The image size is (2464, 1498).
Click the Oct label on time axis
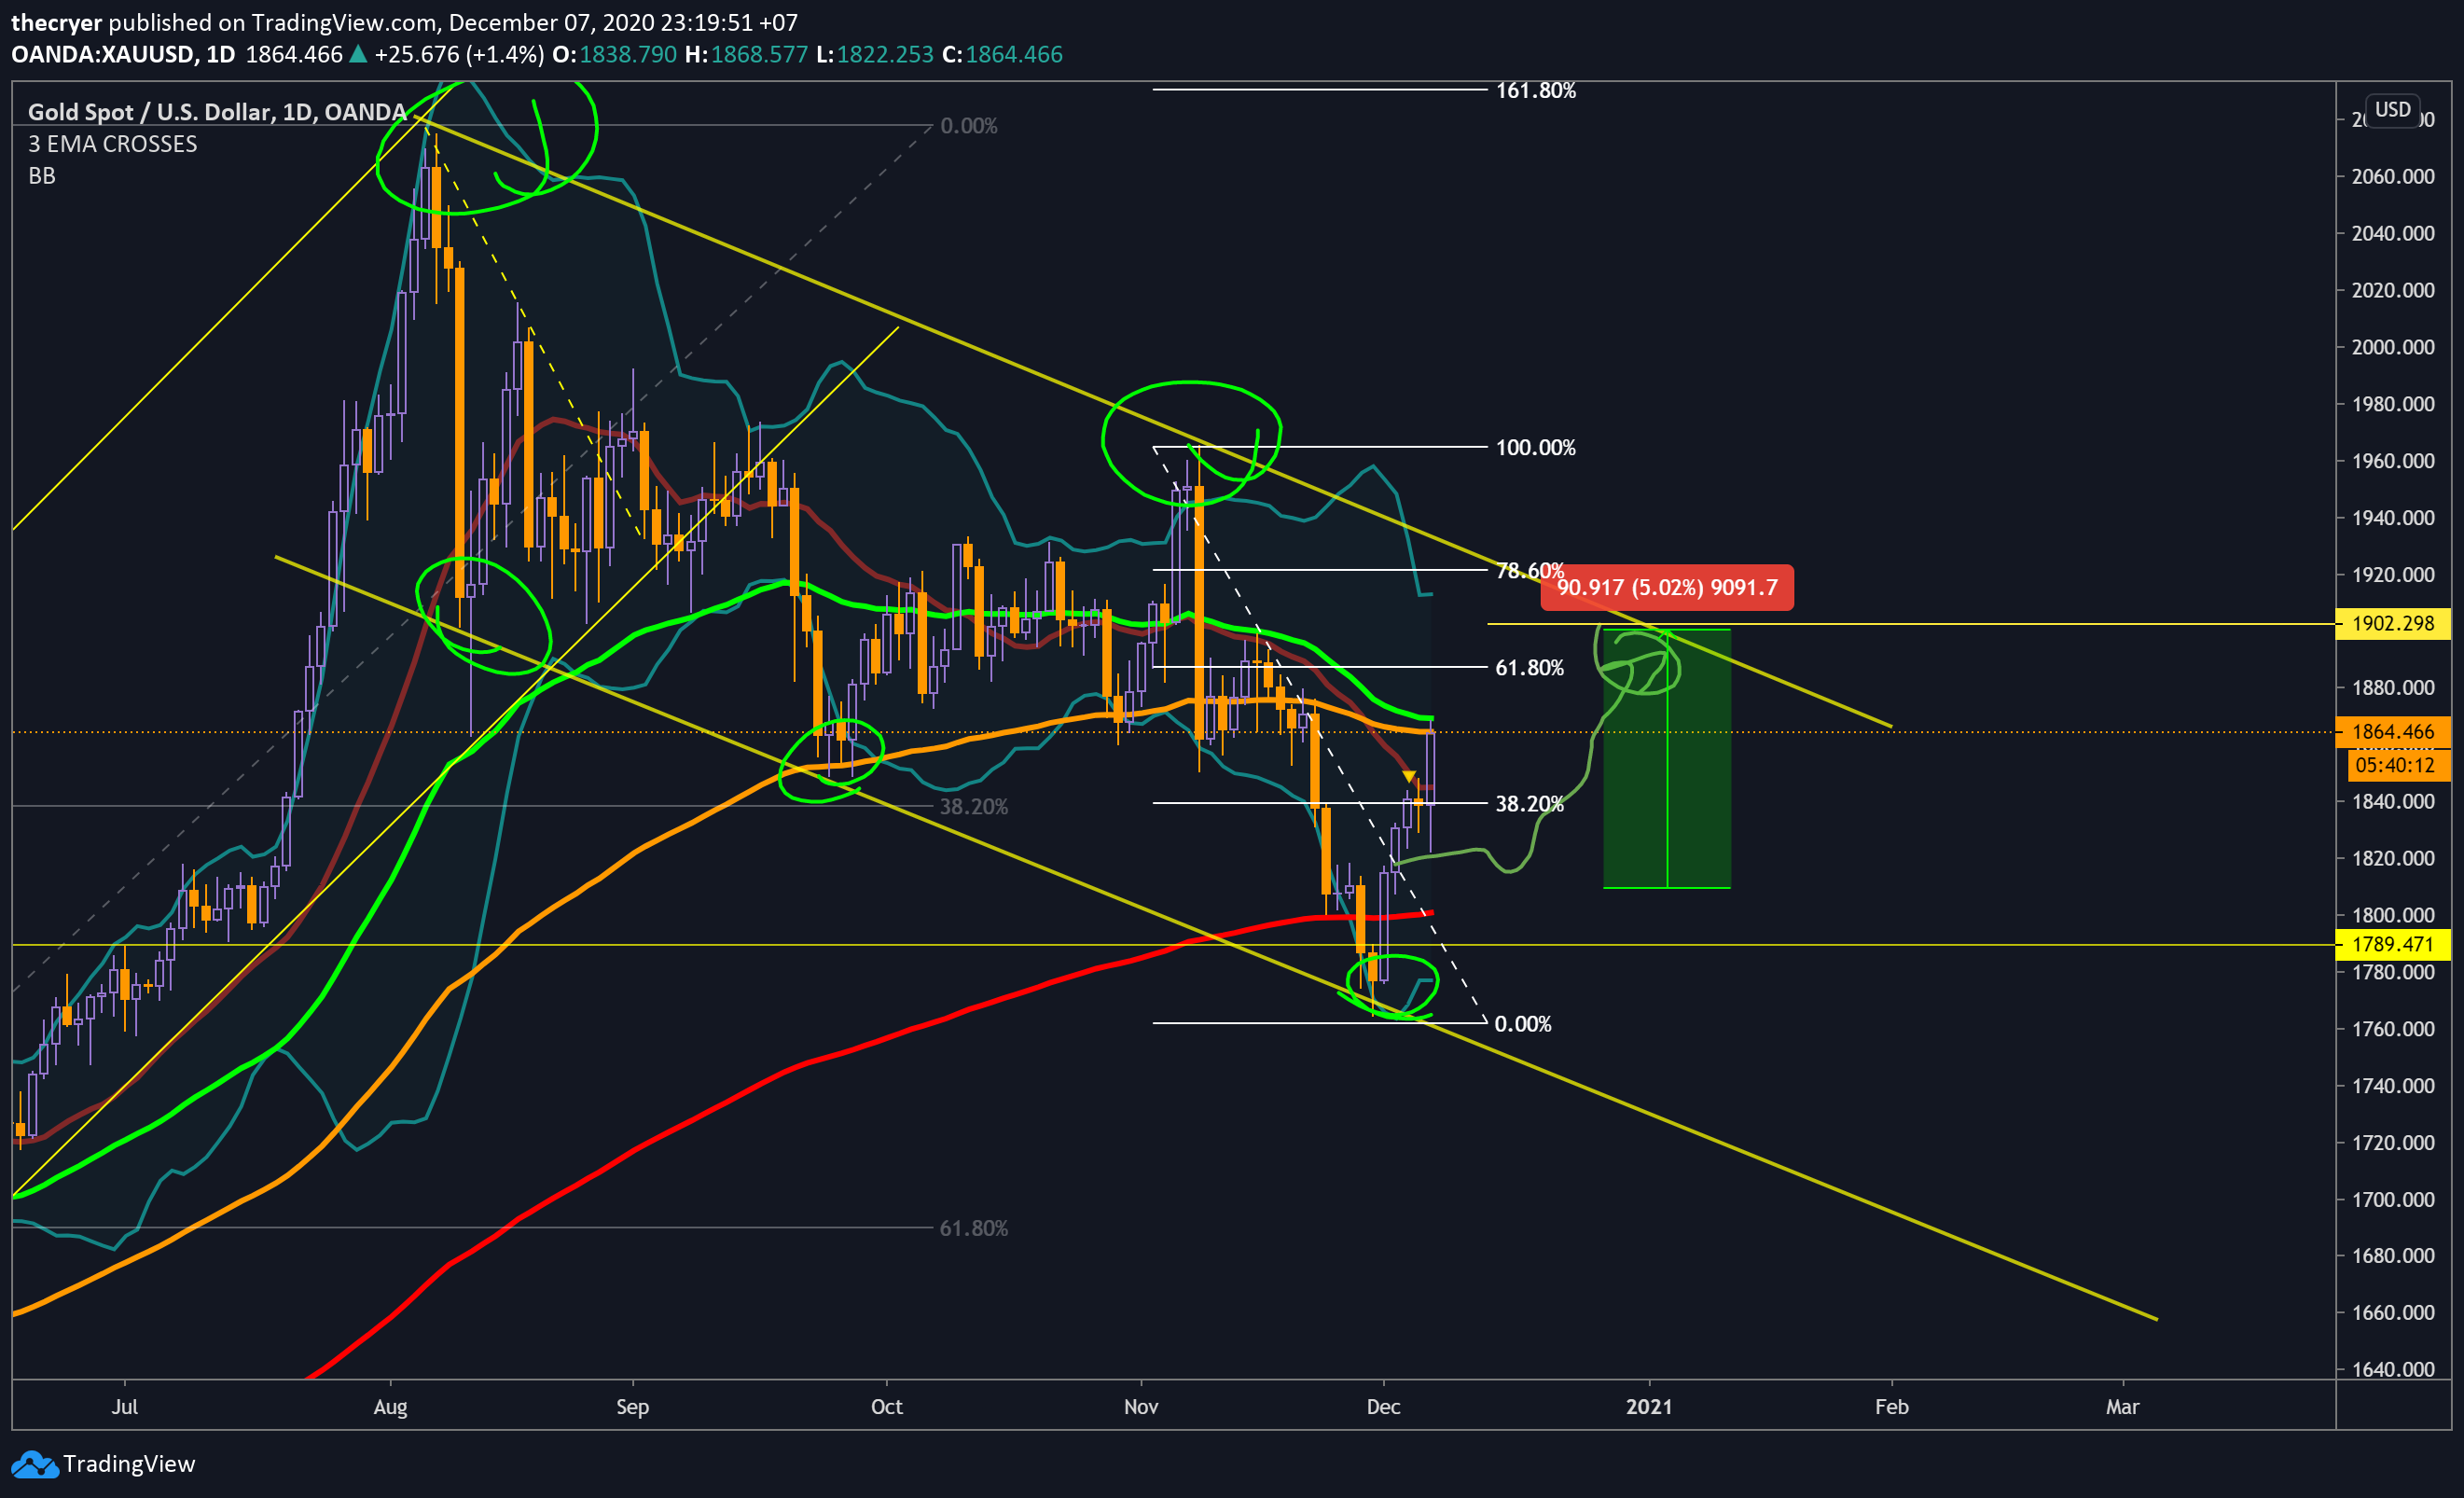click(x=886, y=1406)
